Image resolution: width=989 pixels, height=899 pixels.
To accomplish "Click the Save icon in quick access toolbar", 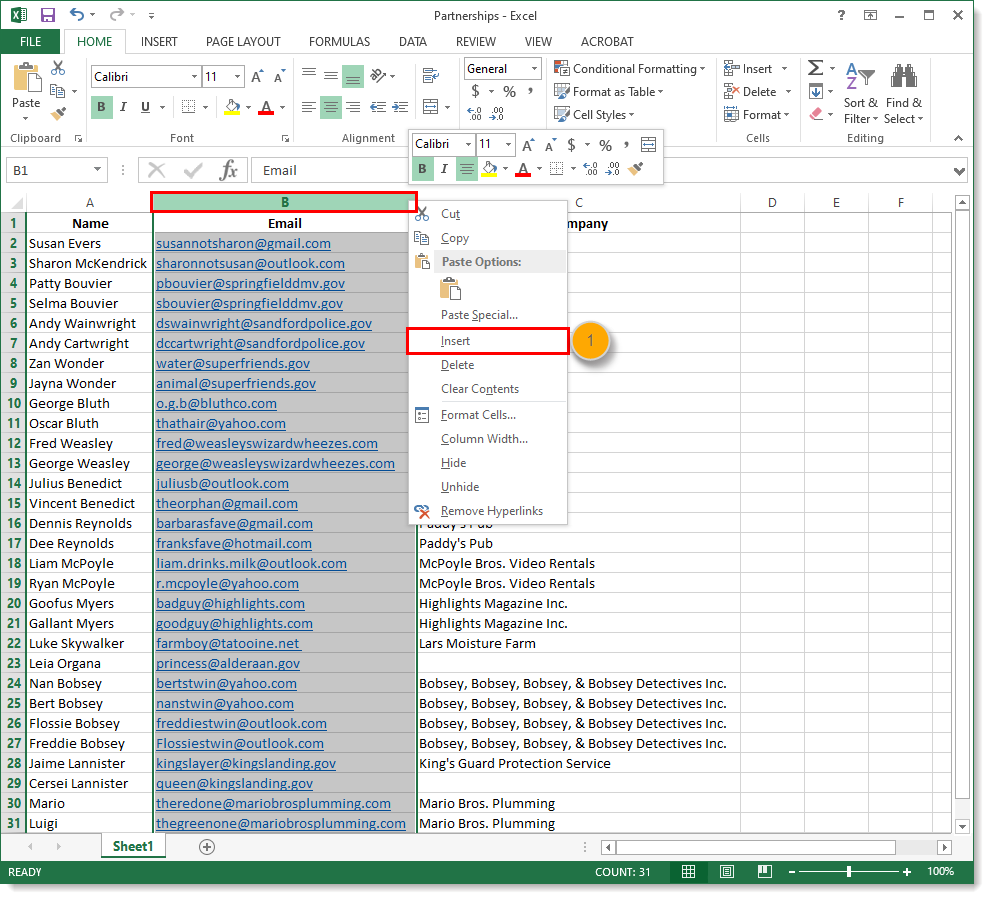I will point(48,15).
